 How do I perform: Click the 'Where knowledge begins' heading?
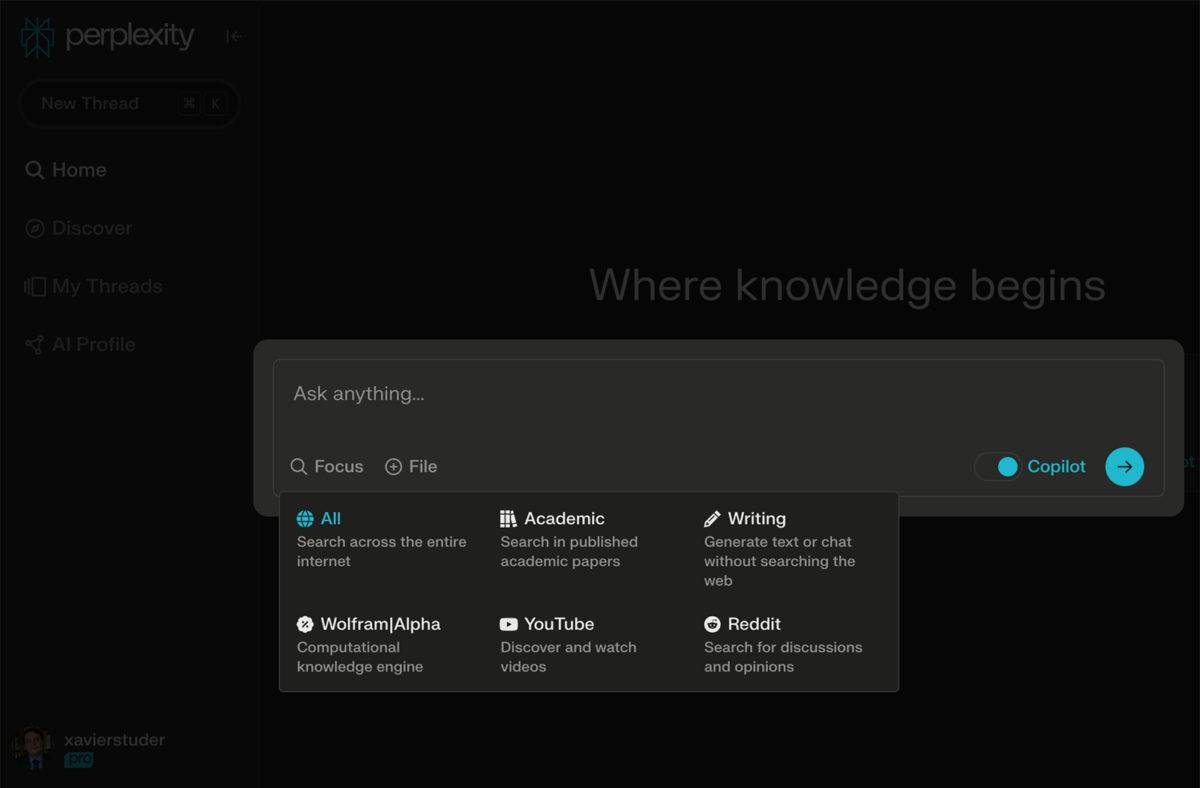(847, 285)
